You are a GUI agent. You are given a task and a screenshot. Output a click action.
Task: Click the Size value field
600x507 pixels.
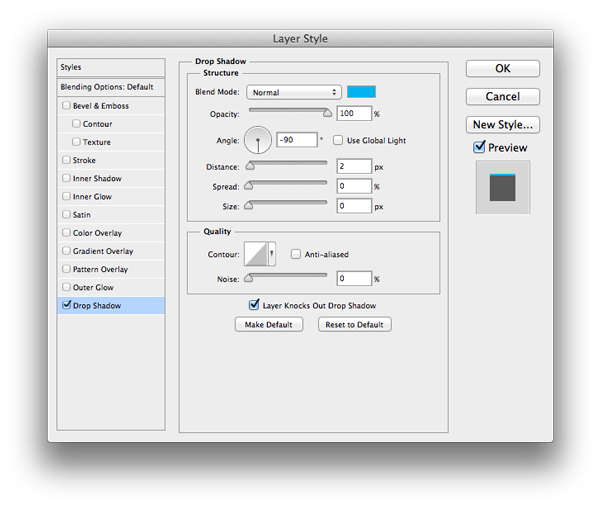(x=354, y=206)
